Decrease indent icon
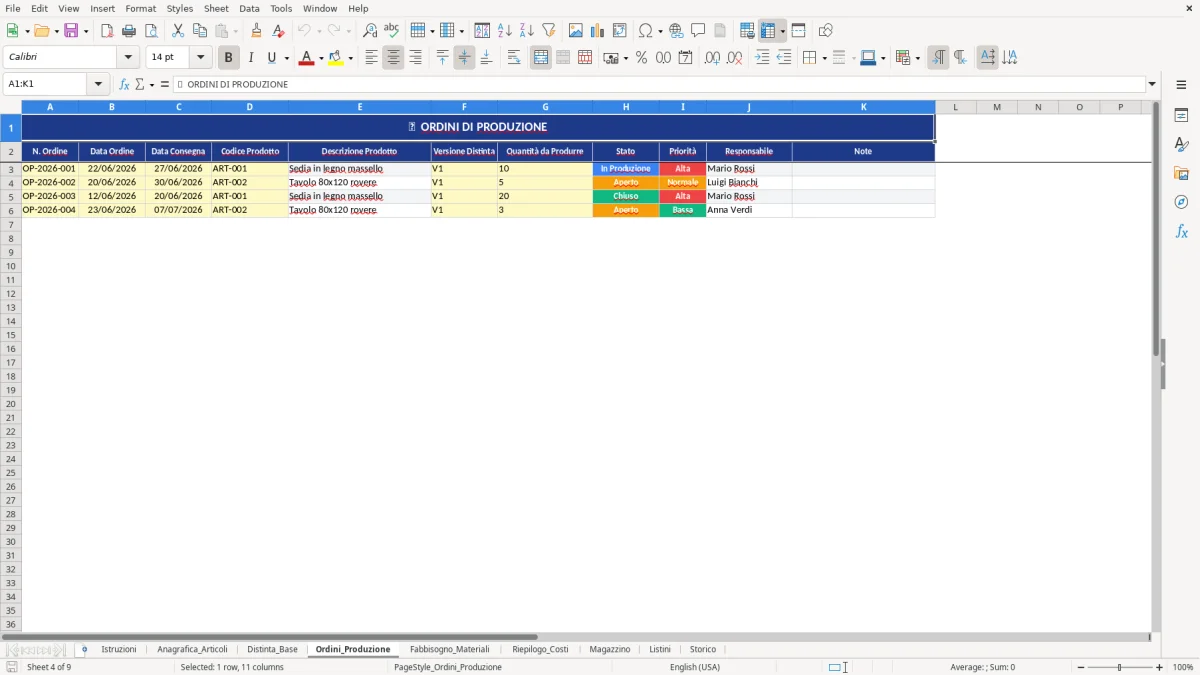This screenshot has width=1200, height=675. coord(784,58)
